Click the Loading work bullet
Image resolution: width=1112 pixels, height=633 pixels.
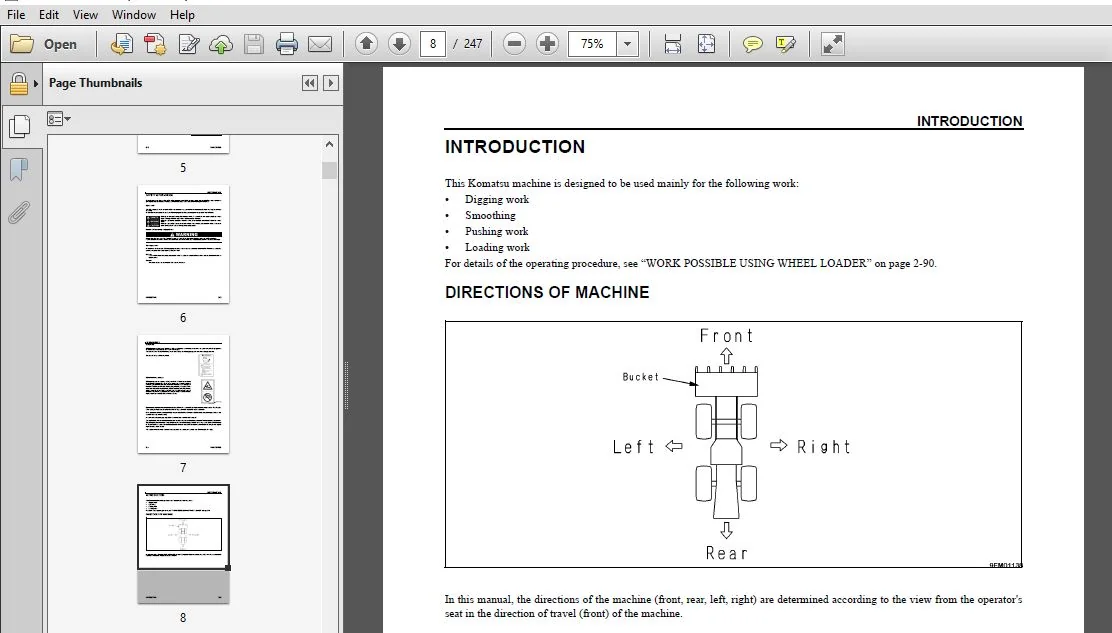coord(497,247)
